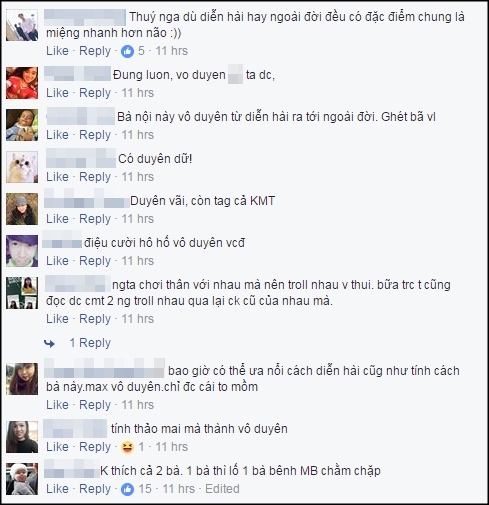Open avatar of commenter wearing gray beanie
489x505 pixels.
point(22,209)
